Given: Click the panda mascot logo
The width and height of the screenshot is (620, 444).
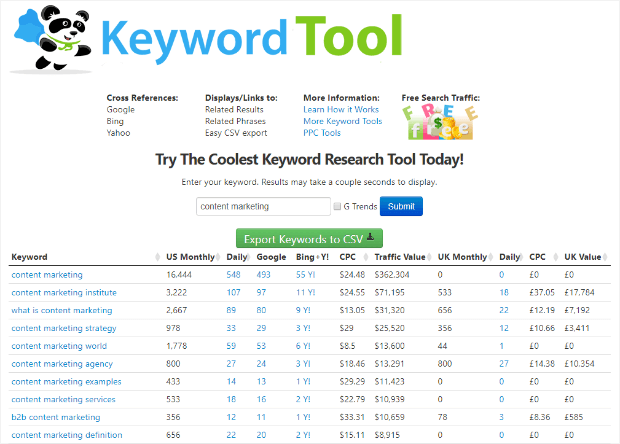Looking at the screenshot, I should click(53, 38).
